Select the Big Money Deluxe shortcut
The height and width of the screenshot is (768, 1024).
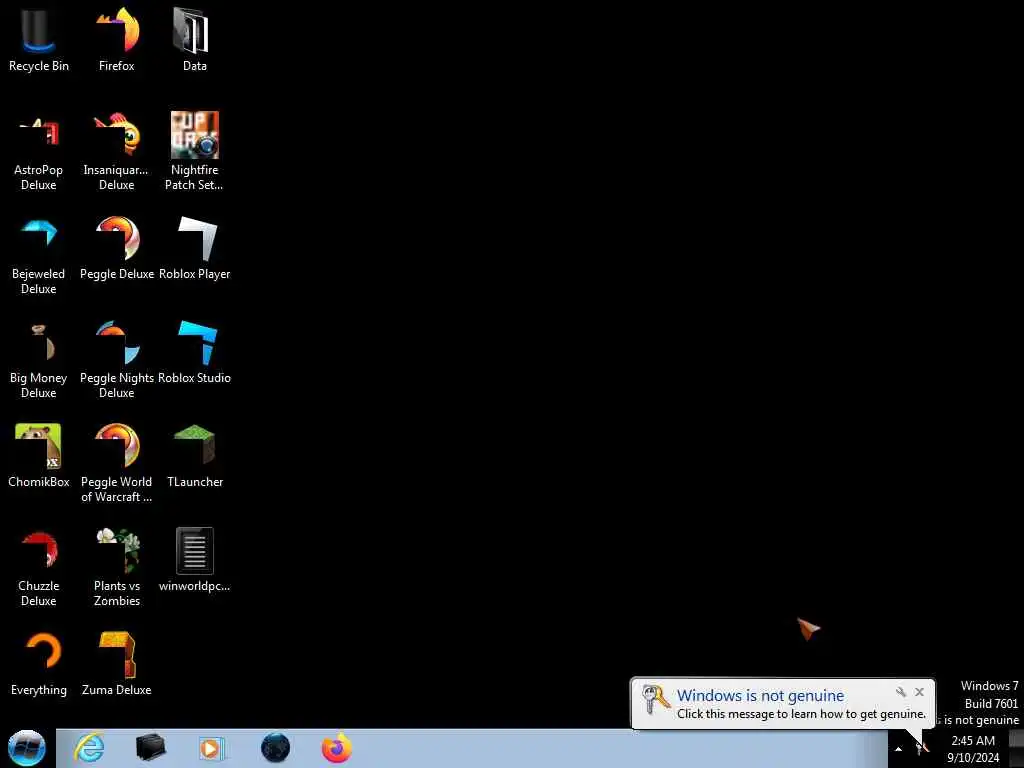[x=39, y=359]
